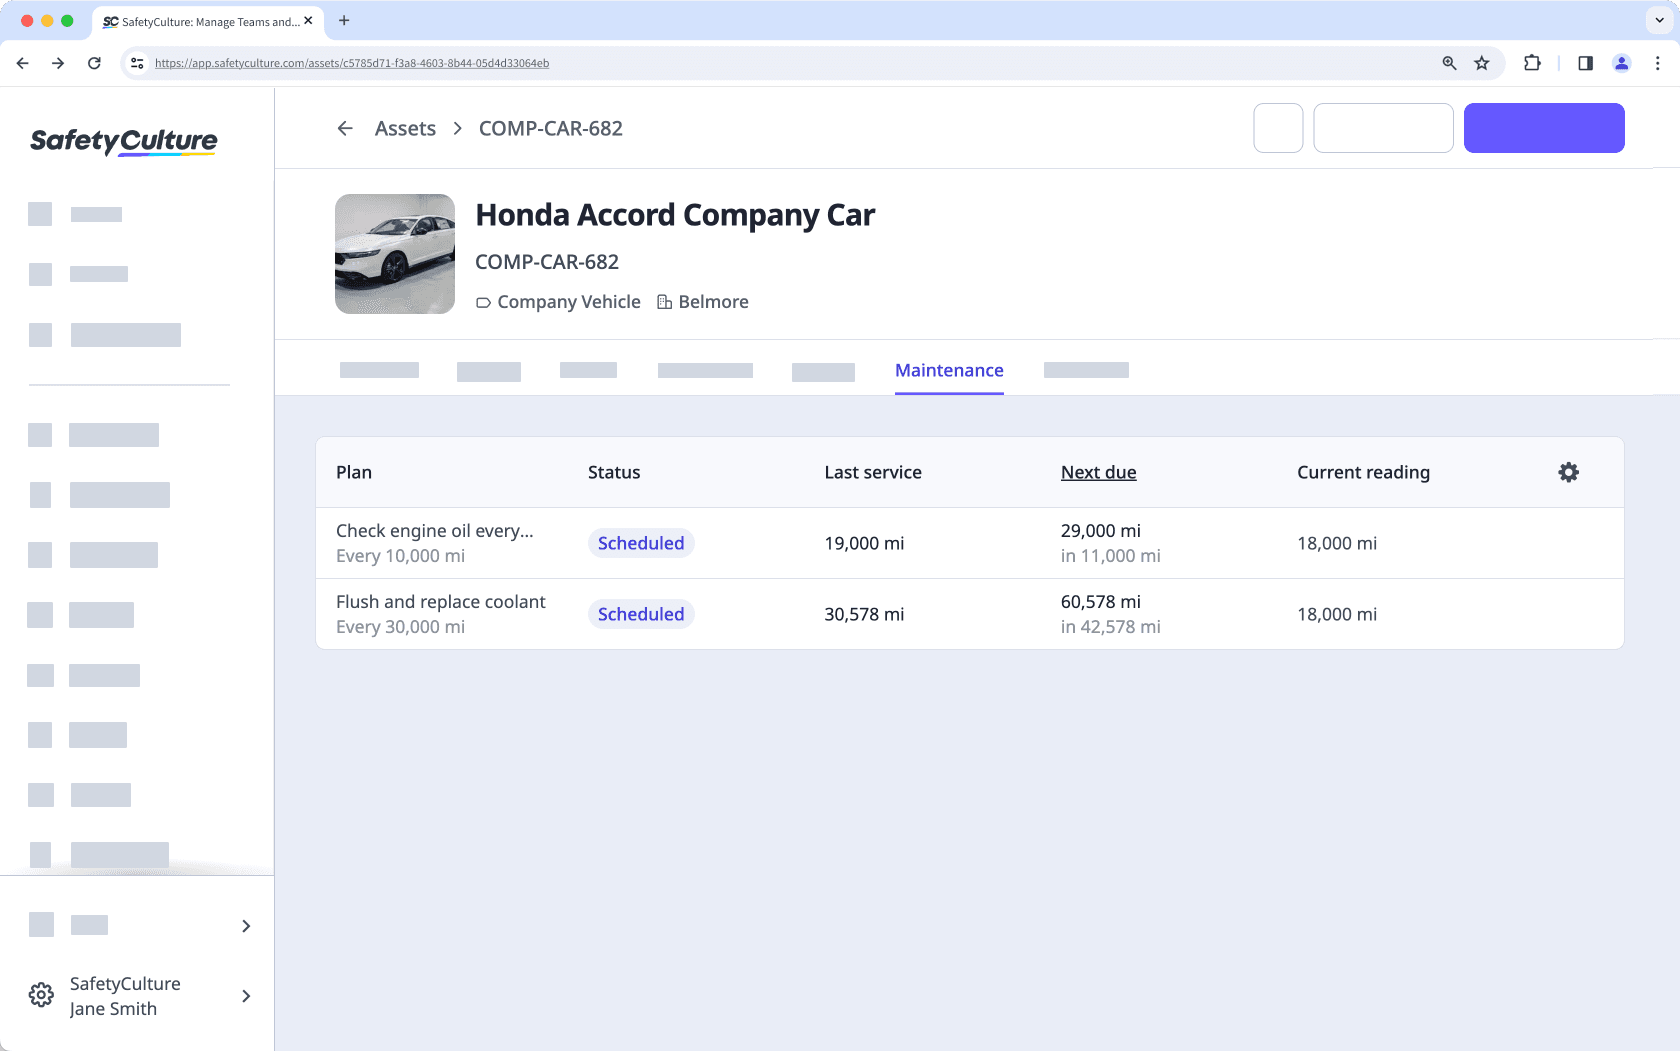The image size is (1680, 1051).
Task: Click the zoom icon in the address bar
Action: coord(1448,63)
